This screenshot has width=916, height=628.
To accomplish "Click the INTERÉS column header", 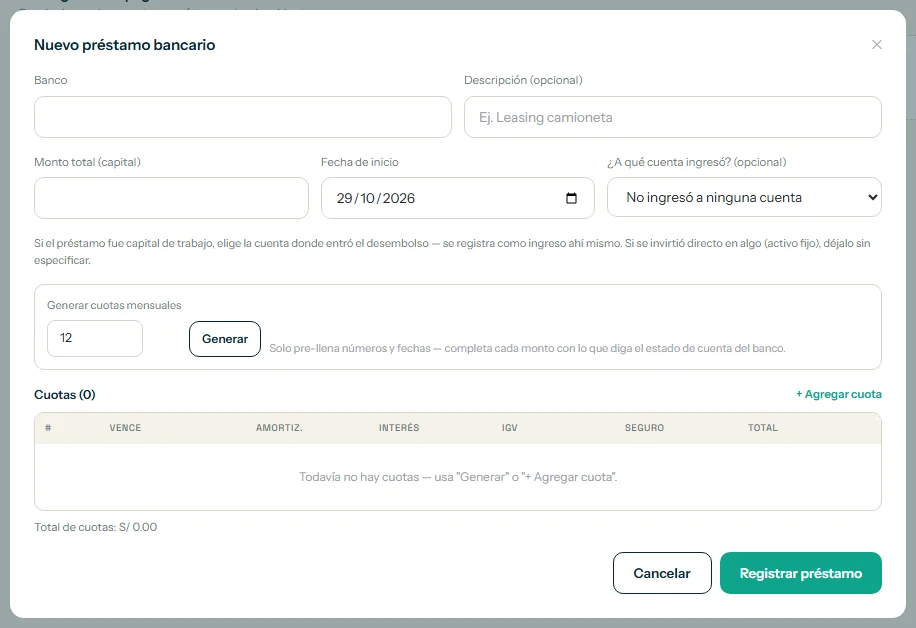I will [399, 428].
